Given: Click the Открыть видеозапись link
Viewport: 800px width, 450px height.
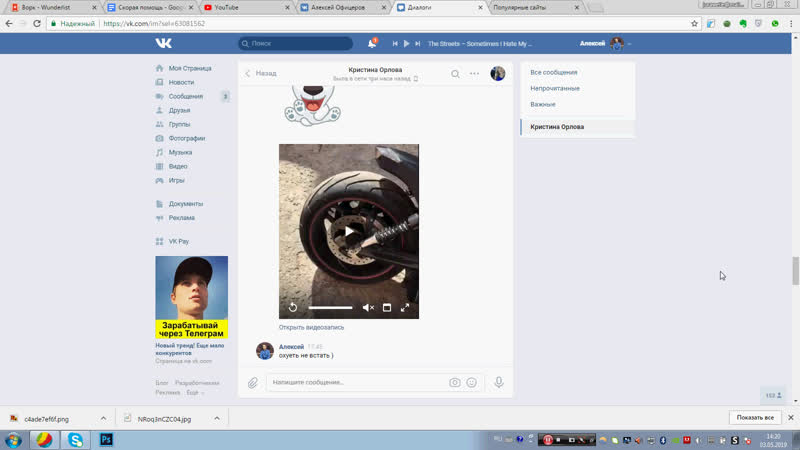Looking at the screenshot, I should pyautogui.click(x=311, y=327).
